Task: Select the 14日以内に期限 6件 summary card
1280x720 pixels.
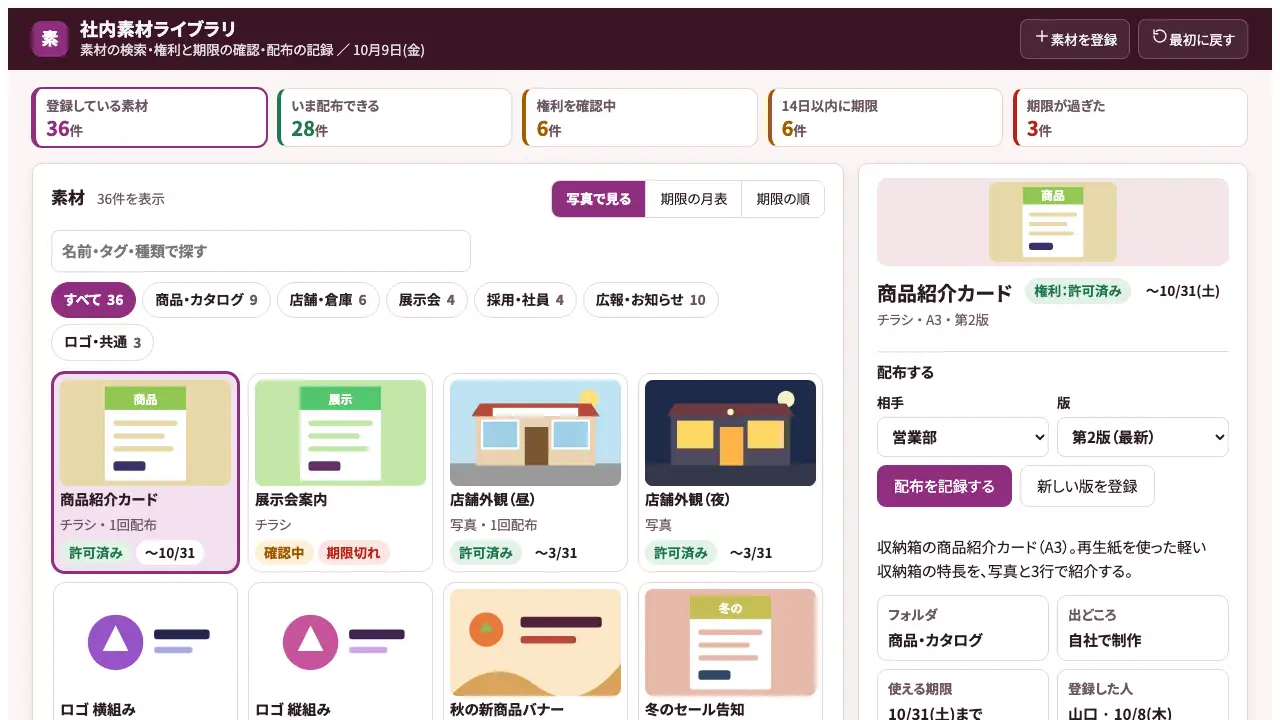Action: [x=885, y=117]
